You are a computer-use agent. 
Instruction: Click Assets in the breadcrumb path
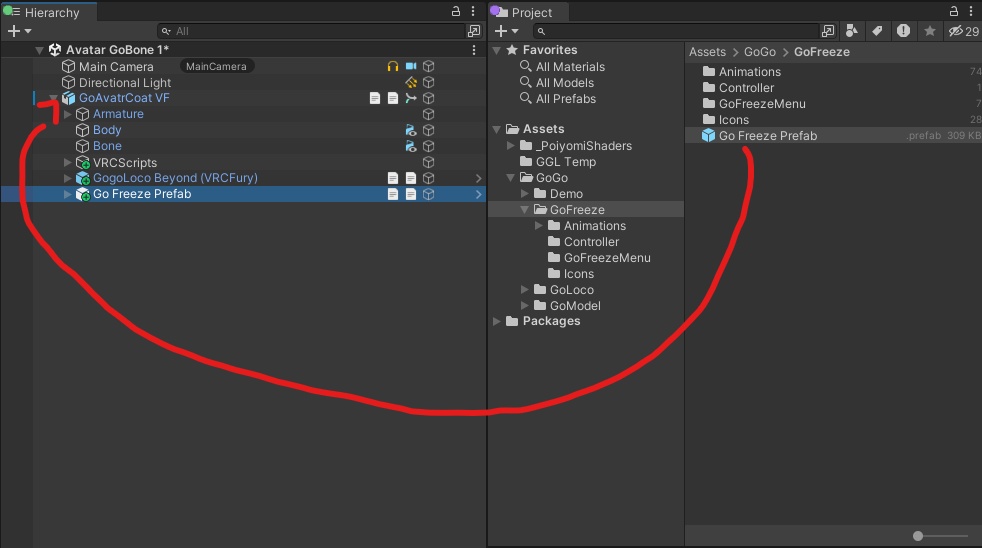pos(707,52)
